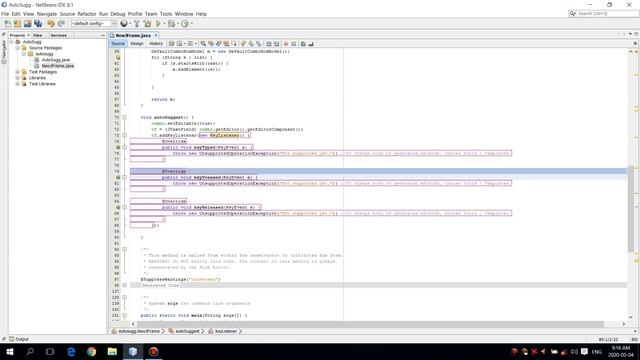The image size is (640, 360).
Task: Open the Source menu
Action: click(x=67, y=14)
